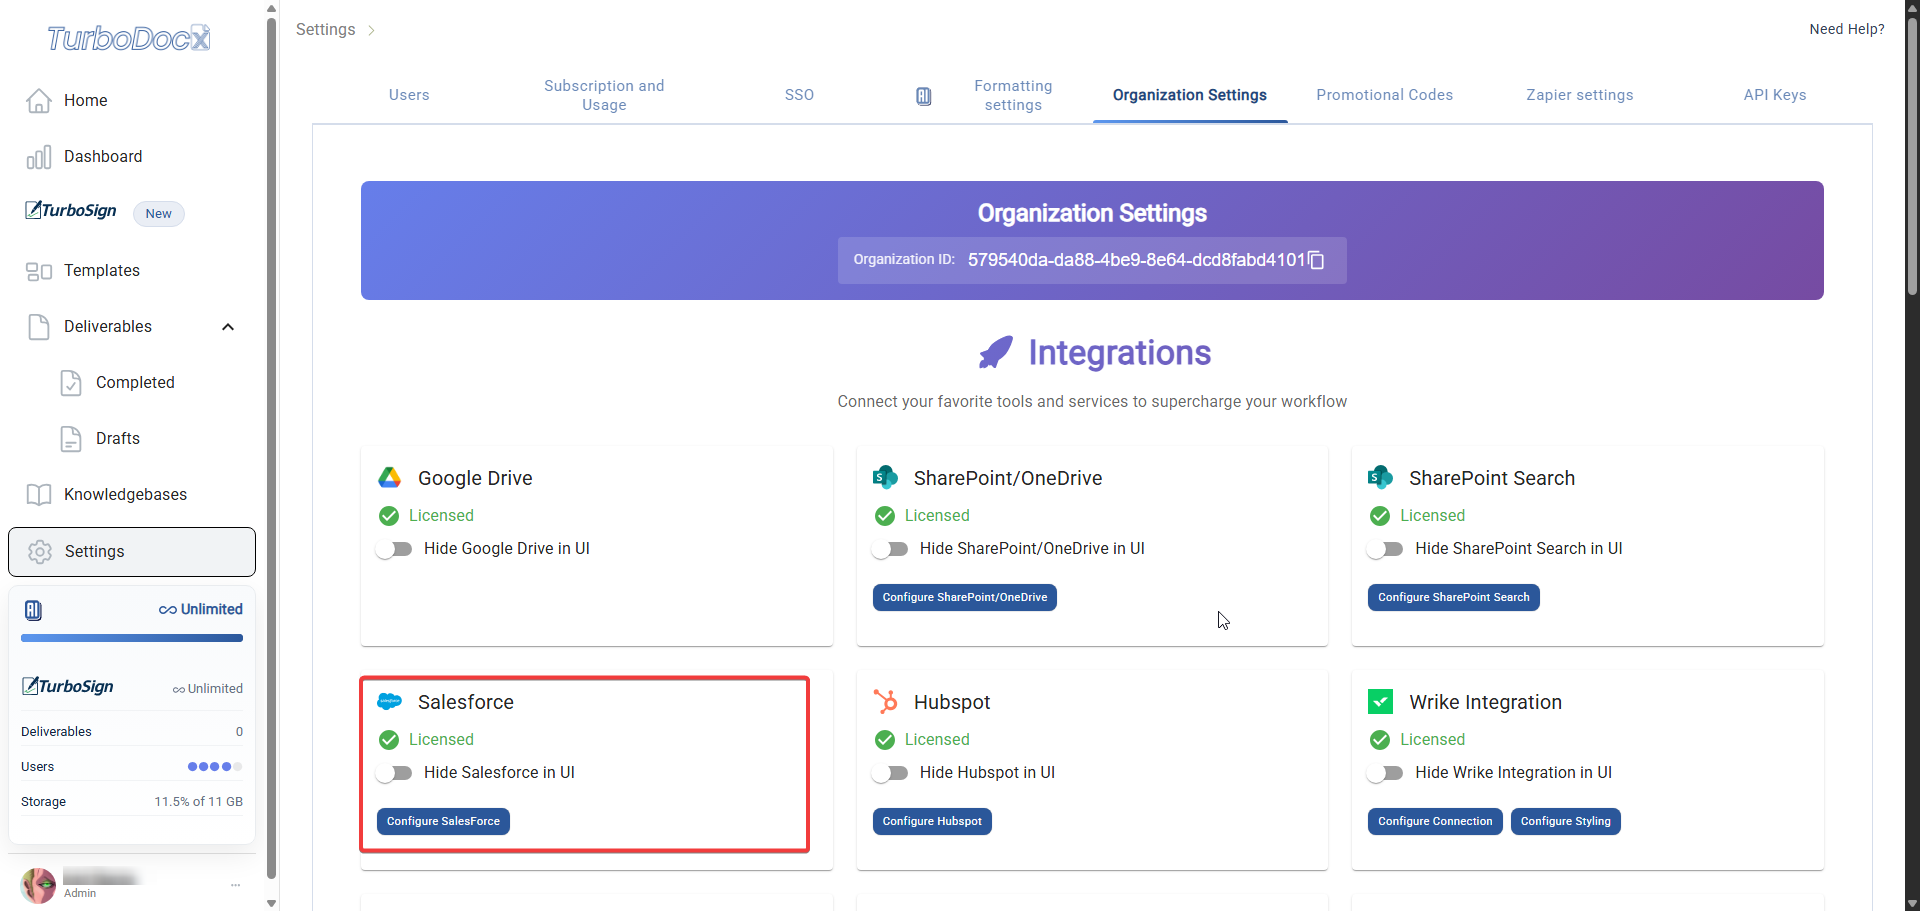This screenshot has width=1920, height=911.
Task: Click the Hubspot logo icon
Action: 885,702
